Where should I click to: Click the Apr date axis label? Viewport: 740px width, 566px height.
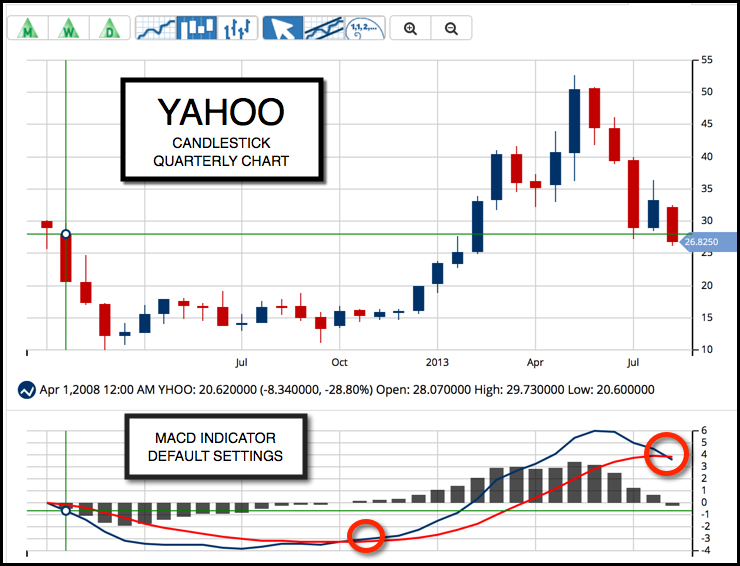pyautogui.click(x=535, y=363)
